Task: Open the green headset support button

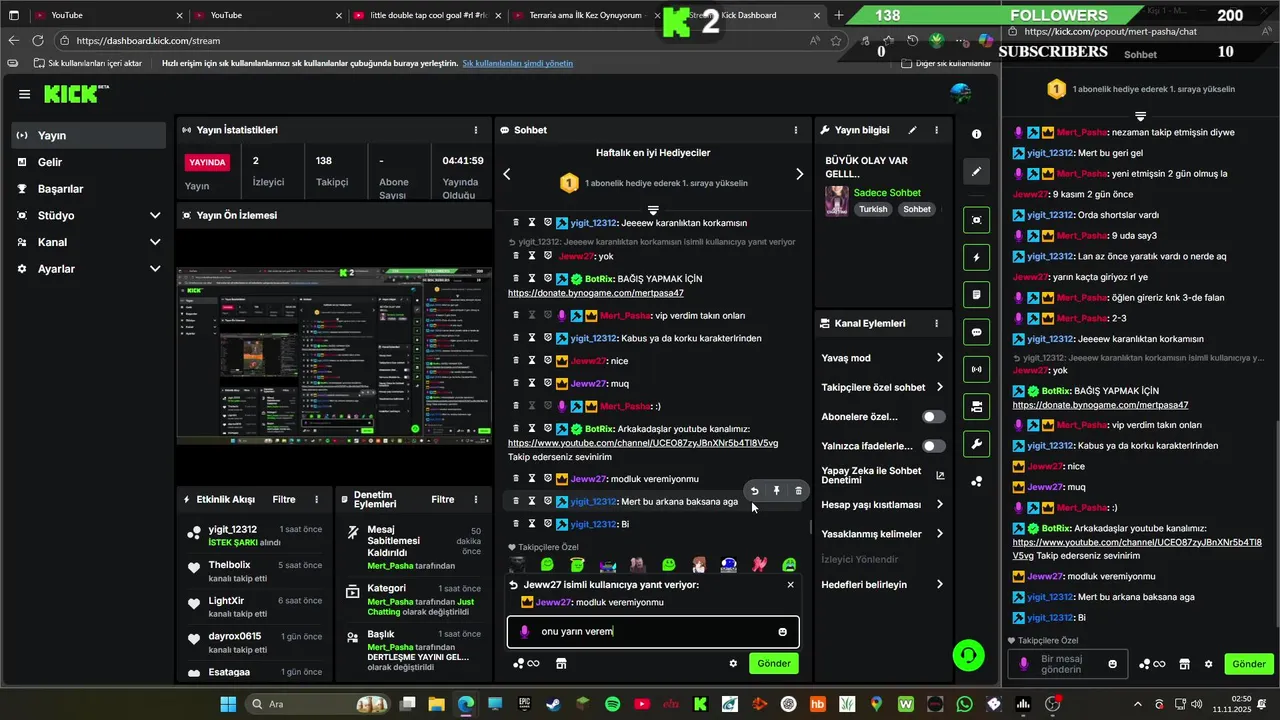Action: pyautogui.click(x=968, y=656)
